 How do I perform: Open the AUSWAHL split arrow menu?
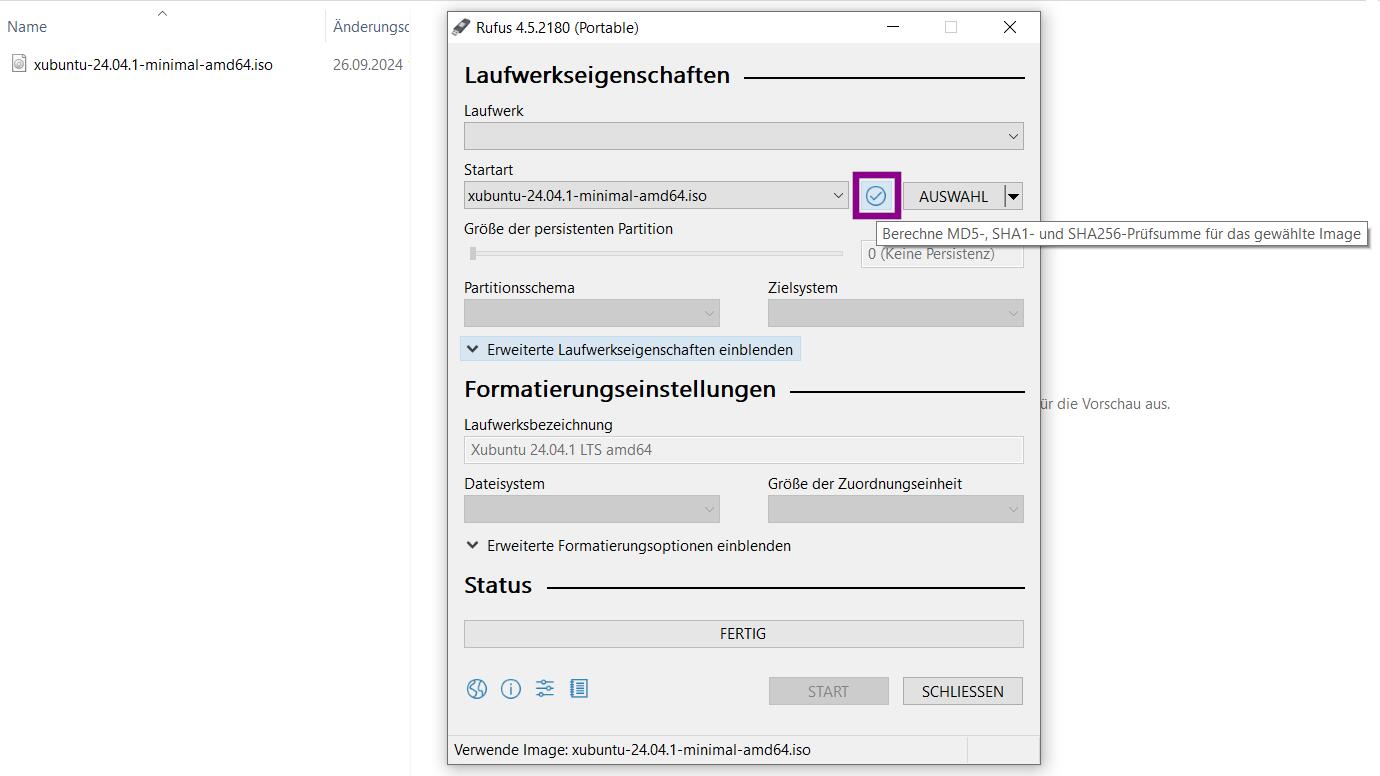[1013, 196]
